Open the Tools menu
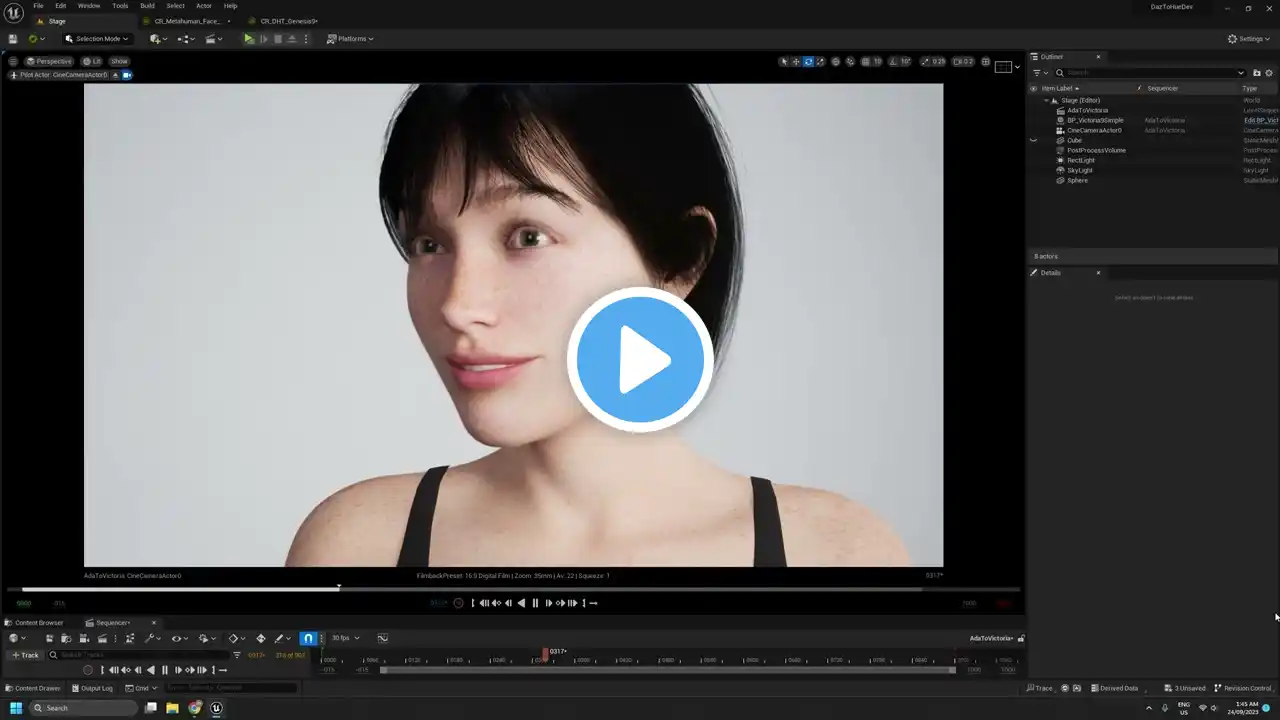This screenshot has height=720, width=1280. pos(120,6)
